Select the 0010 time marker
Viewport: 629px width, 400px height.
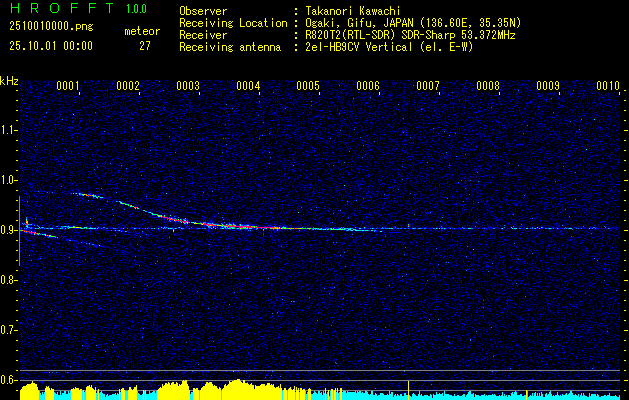(608, 86)
